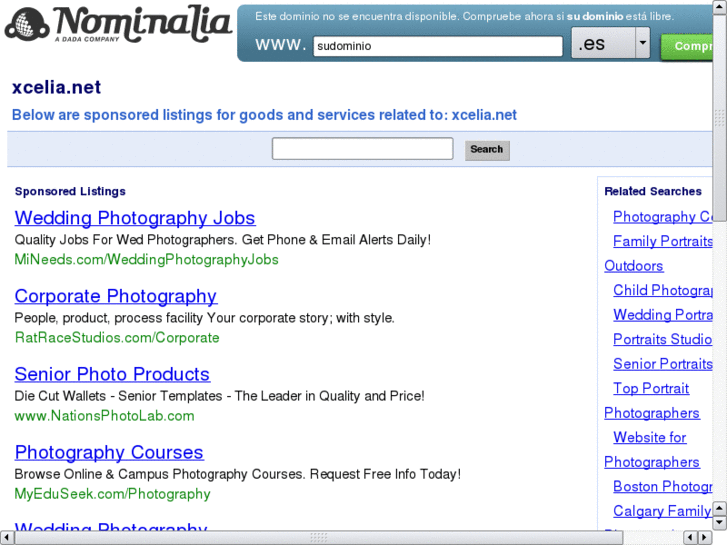Click www.NationsPhotoLab.com URL

104,416
